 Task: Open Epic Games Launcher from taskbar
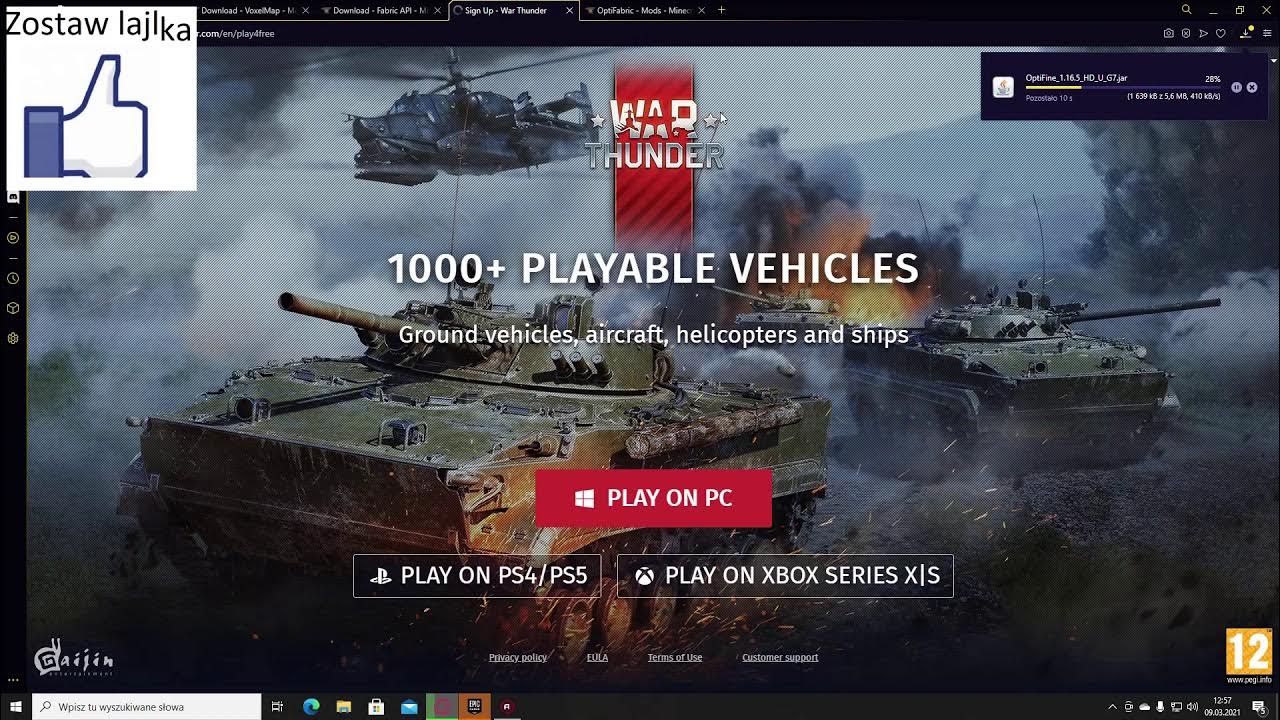click(x=474, y=707)
